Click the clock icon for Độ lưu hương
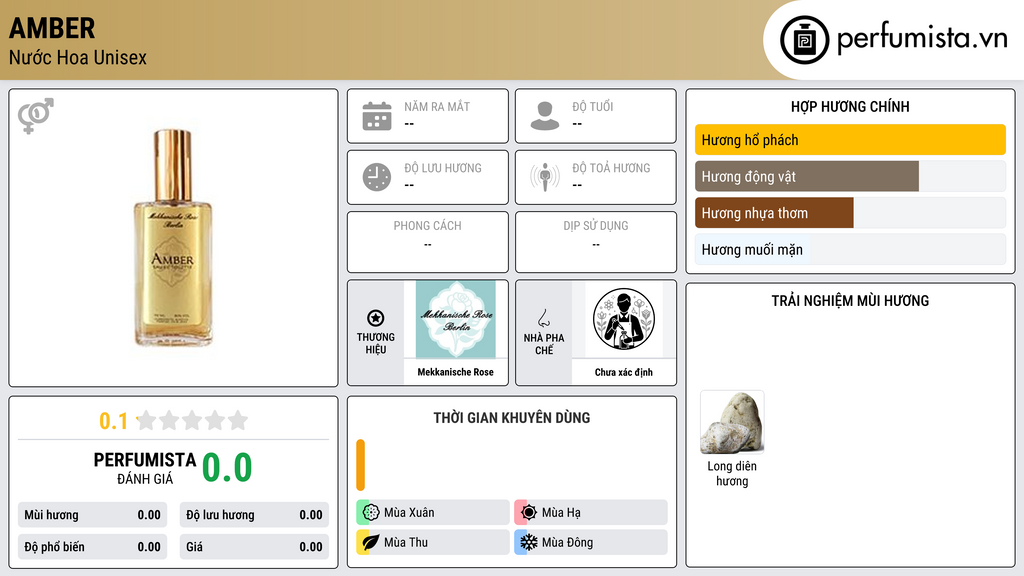 tap(377, 177)
